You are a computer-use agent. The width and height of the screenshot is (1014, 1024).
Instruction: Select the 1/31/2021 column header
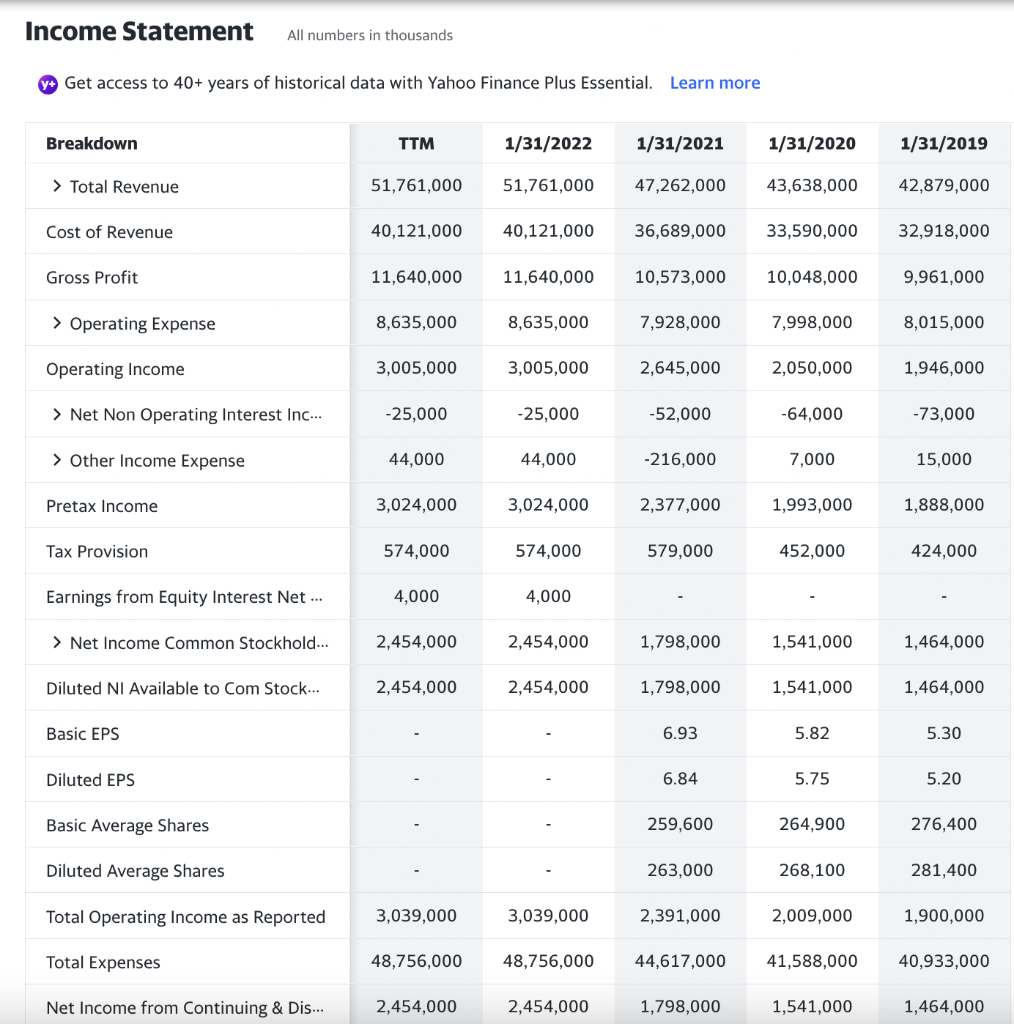coord(680,143)
